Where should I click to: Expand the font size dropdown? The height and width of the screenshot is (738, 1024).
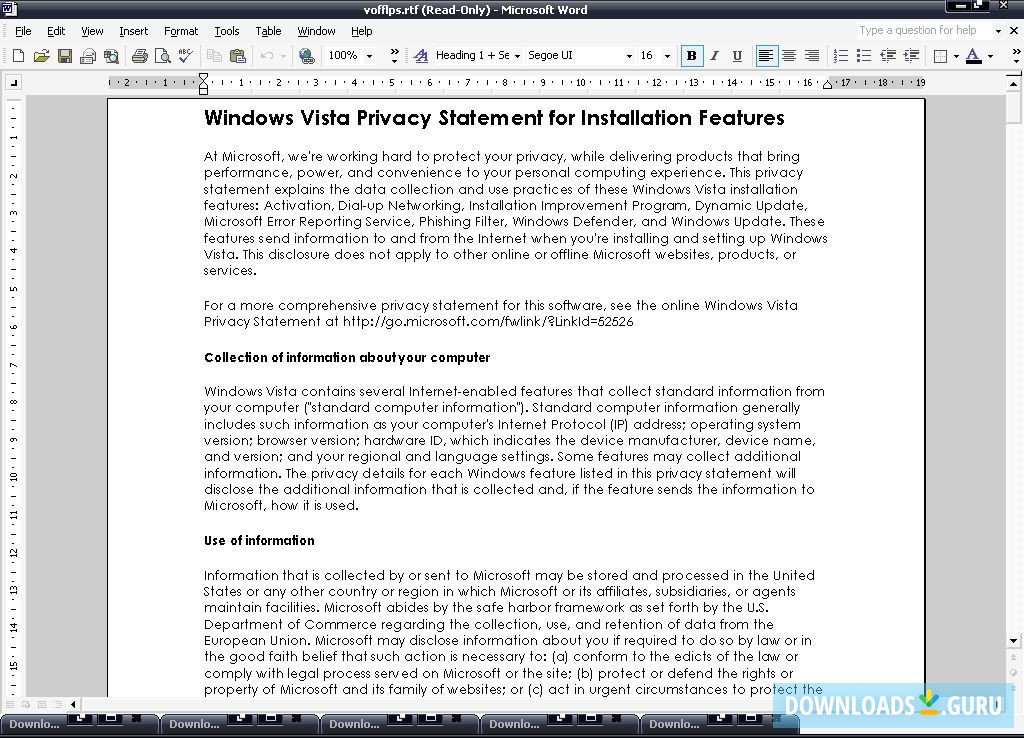666,55
